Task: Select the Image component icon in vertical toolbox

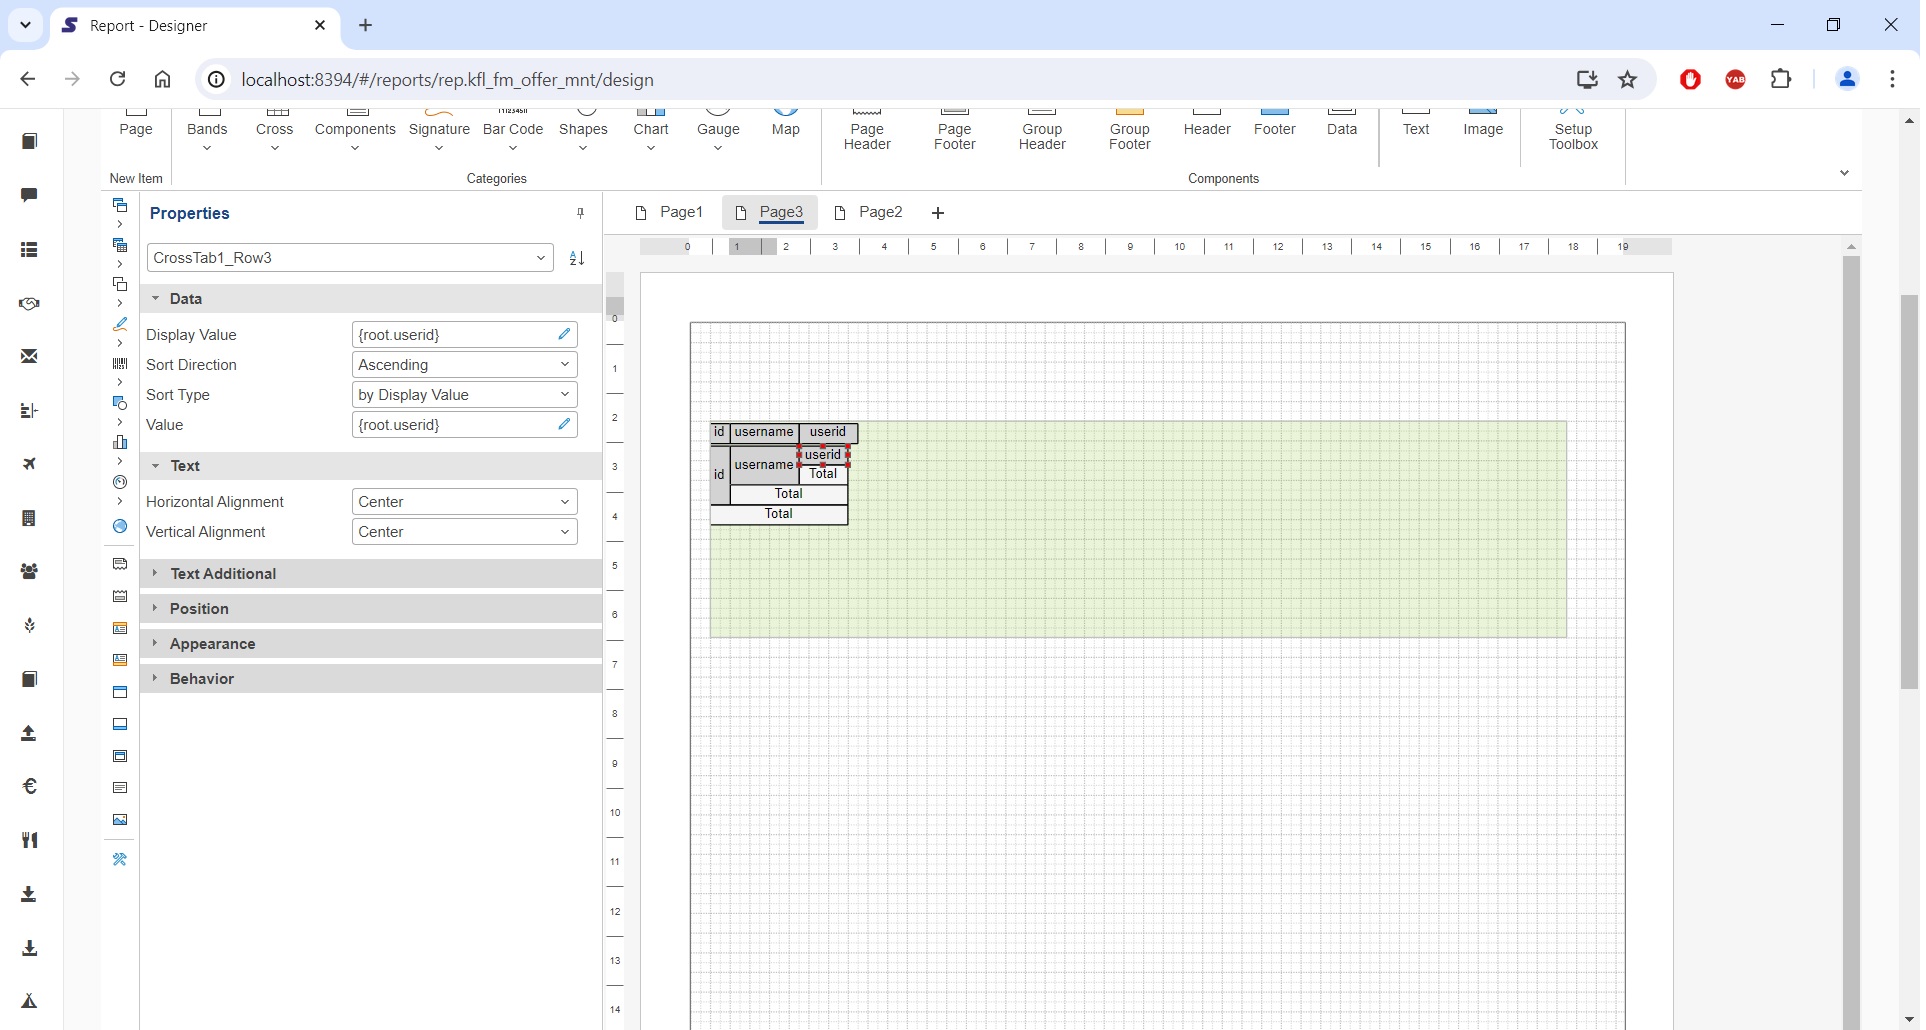Action: tap(120, 820)
